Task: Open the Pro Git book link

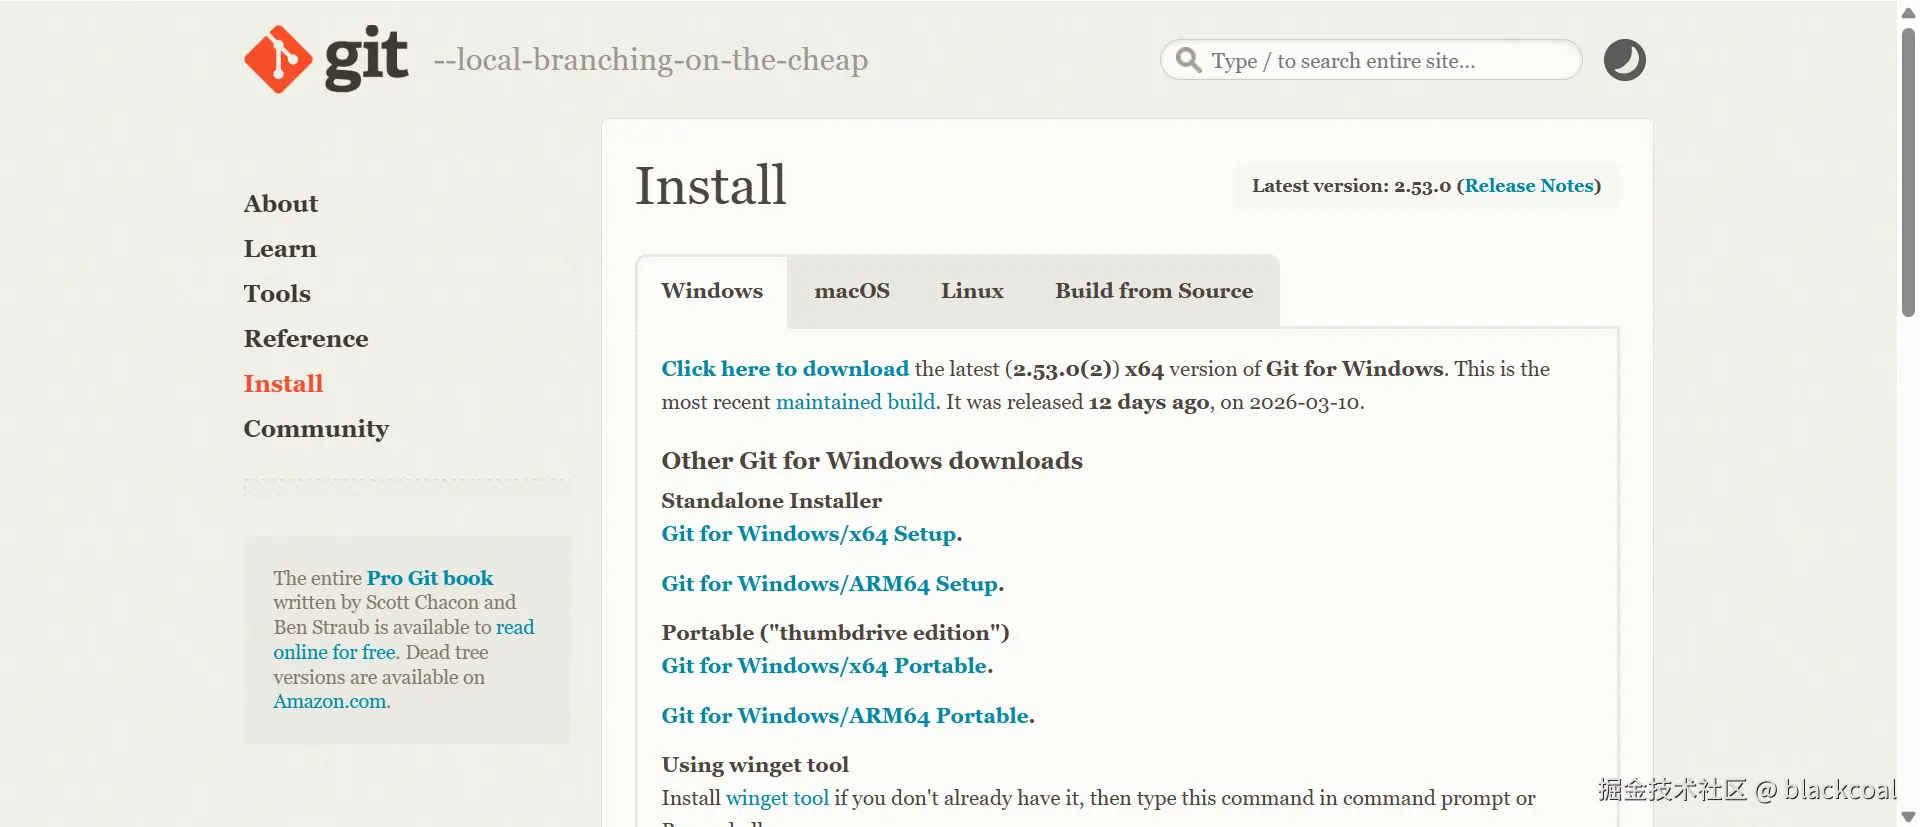Action: pos(430,578)
